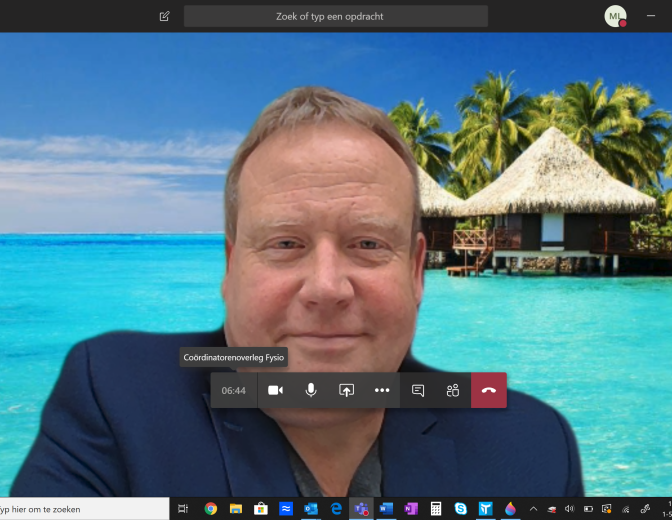This screenshot has height=520, width=672.
Task: Select the Teams taskbar icon
Action: click(x=361, y=509)
